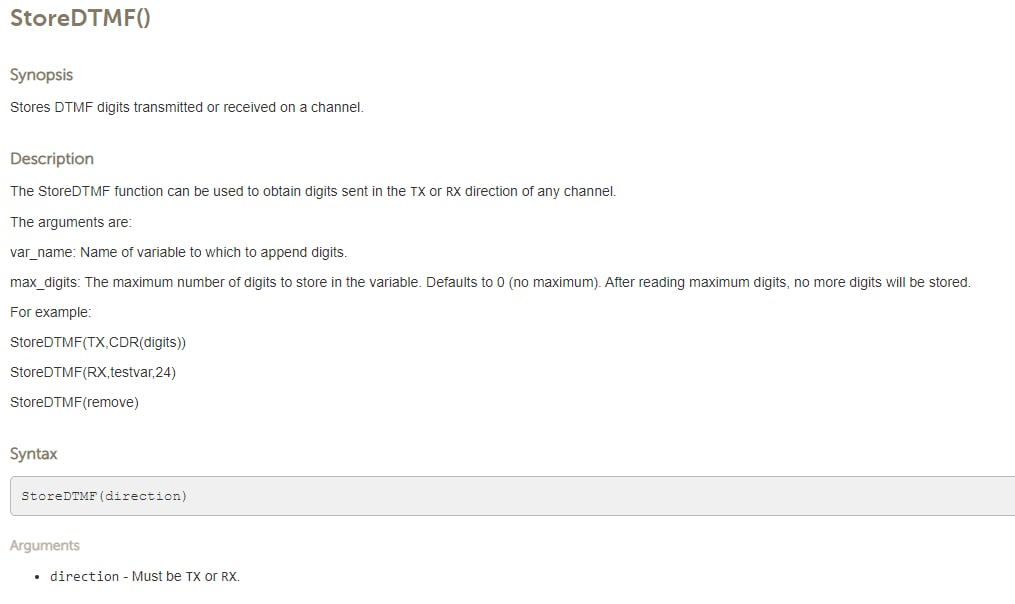
Task: Click the direction argument bullet item
Action: (x=145, y=576)
